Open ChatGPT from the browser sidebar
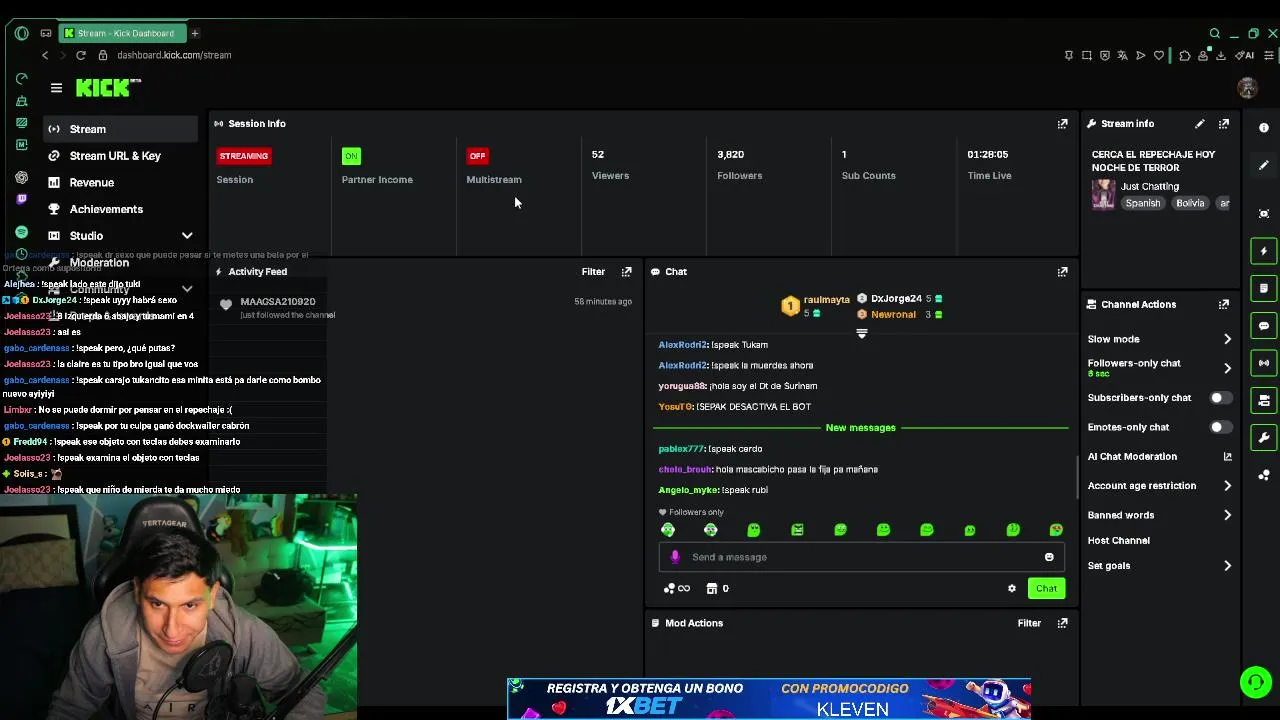This screenshot has height=720, width=1280. pos(22,177)
